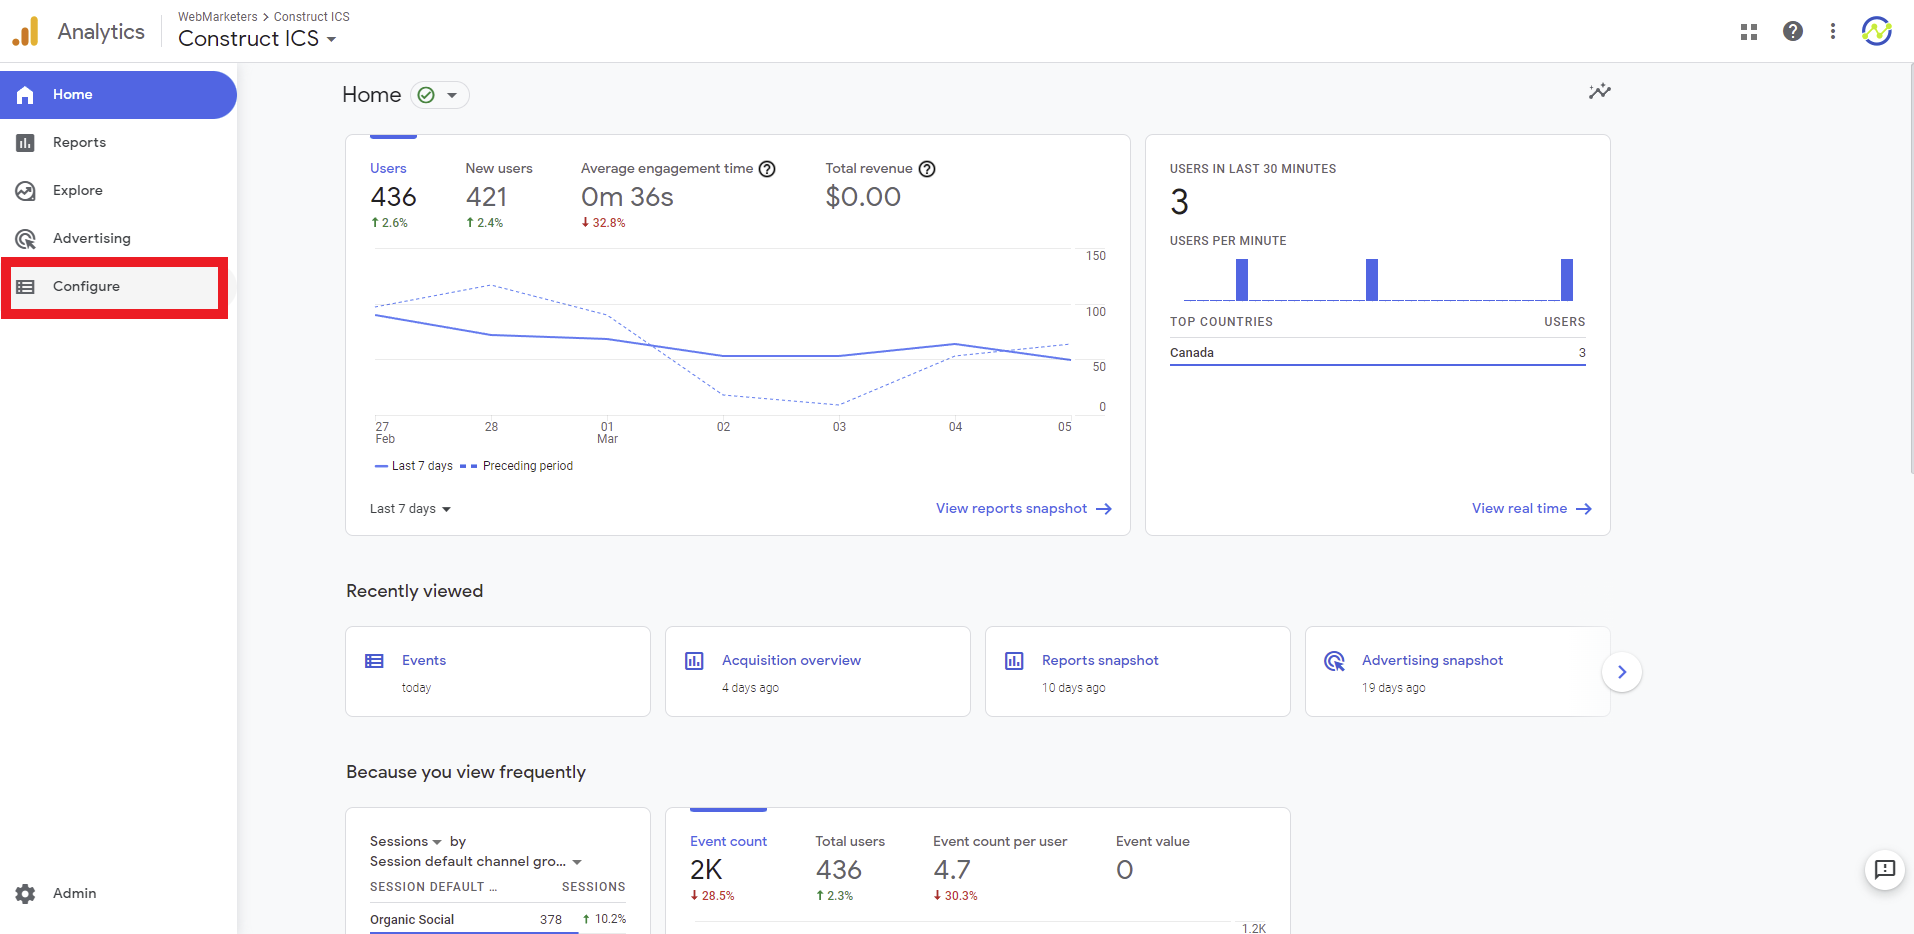
Task: Show next recently viewed cards arrow
Action: coord(1621,672)
